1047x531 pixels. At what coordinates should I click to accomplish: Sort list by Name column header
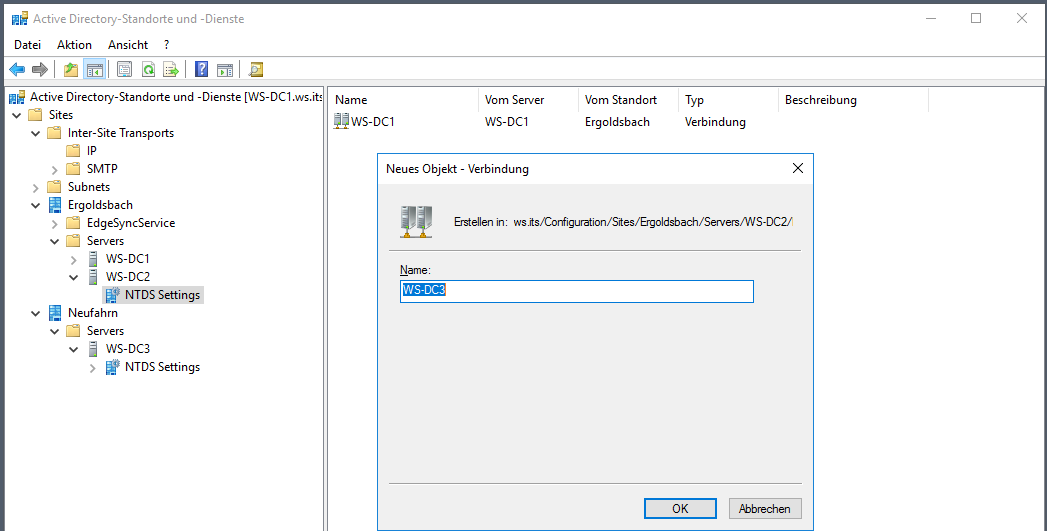405,100
